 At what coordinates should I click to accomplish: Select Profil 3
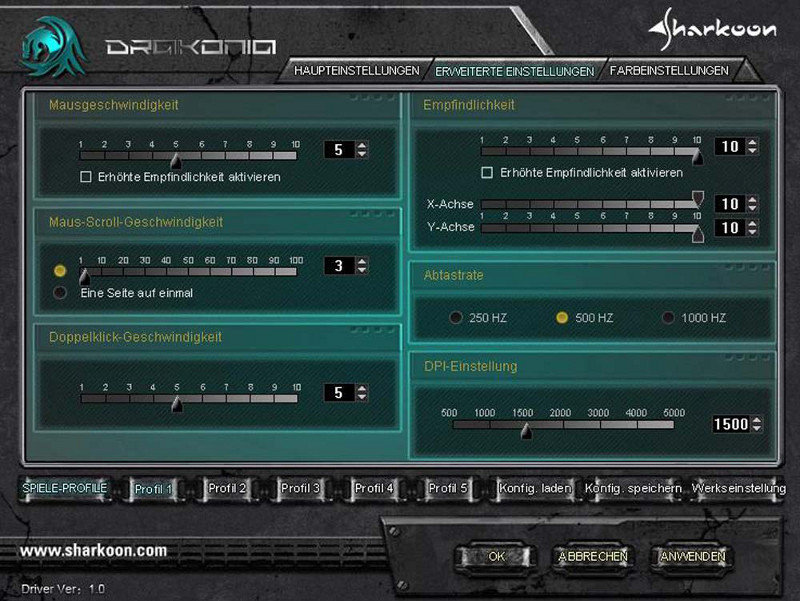pos(300,488)
